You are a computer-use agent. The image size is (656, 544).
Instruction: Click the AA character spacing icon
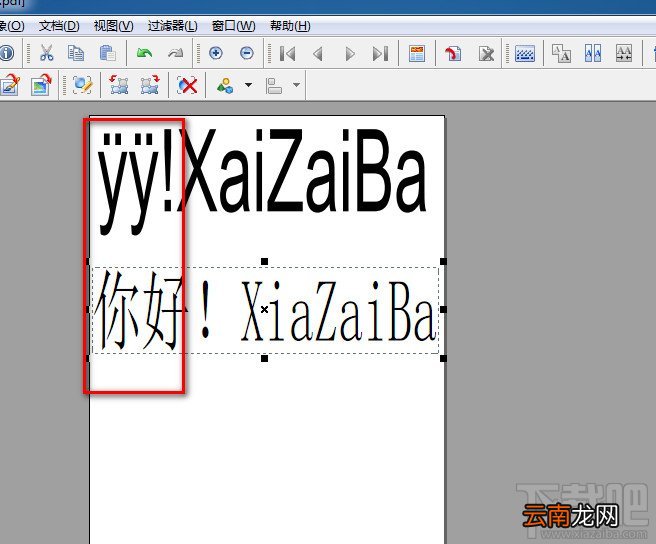pyautogui.click(x=624, y=53)
